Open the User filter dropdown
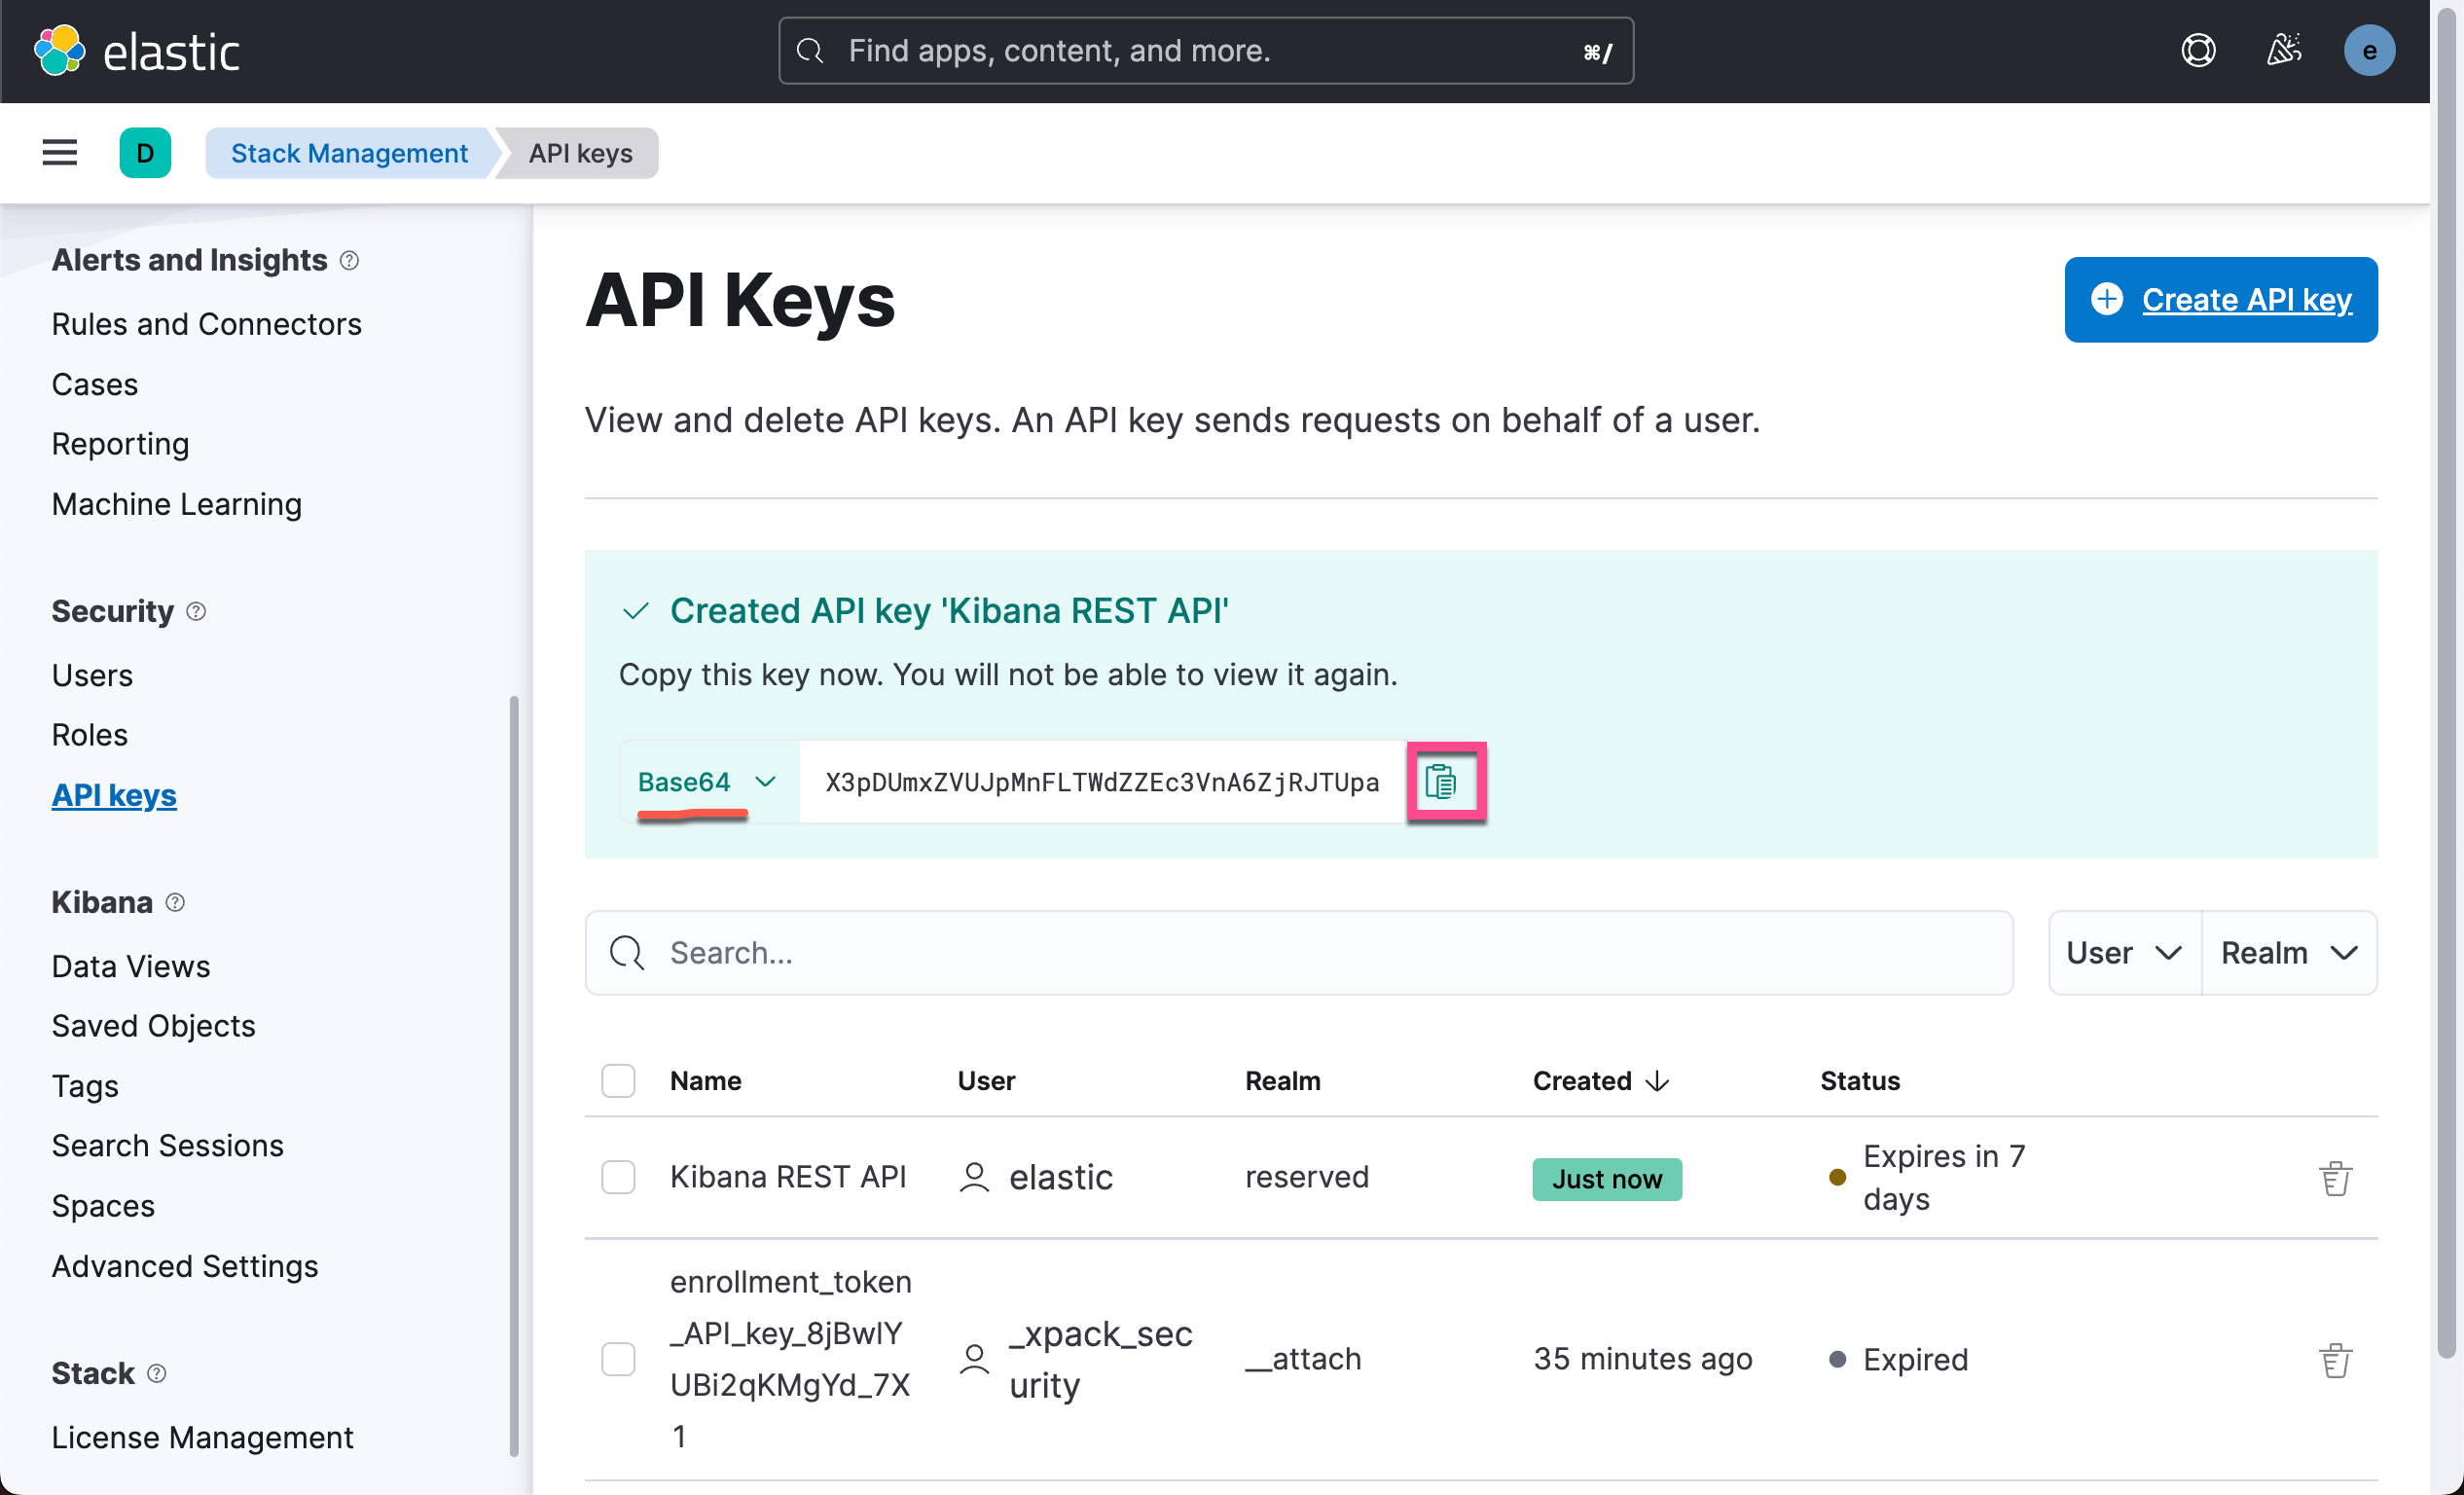The height and width of the screenshot is (1495, 2464). click(x=2122, y=952)
